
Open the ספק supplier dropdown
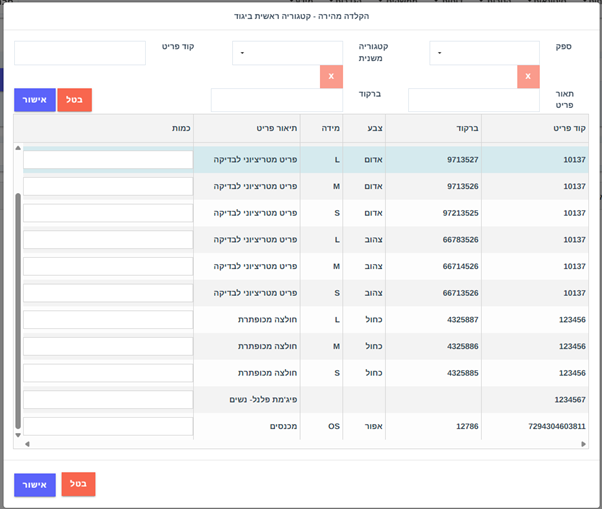coord(470,53)
